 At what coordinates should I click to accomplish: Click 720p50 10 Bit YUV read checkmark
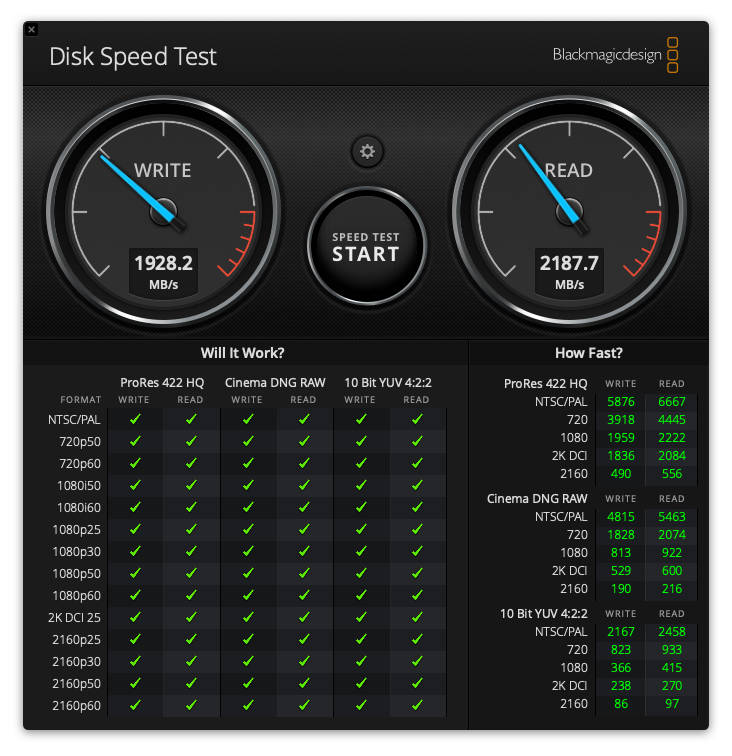click(x=417, y=441)
